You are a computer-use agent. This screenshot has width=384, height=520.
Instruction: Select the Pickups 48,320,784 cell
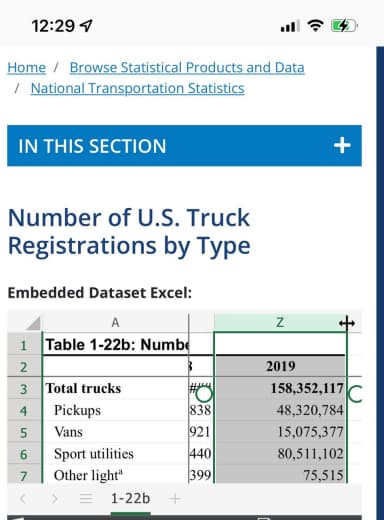pos(280,410)
